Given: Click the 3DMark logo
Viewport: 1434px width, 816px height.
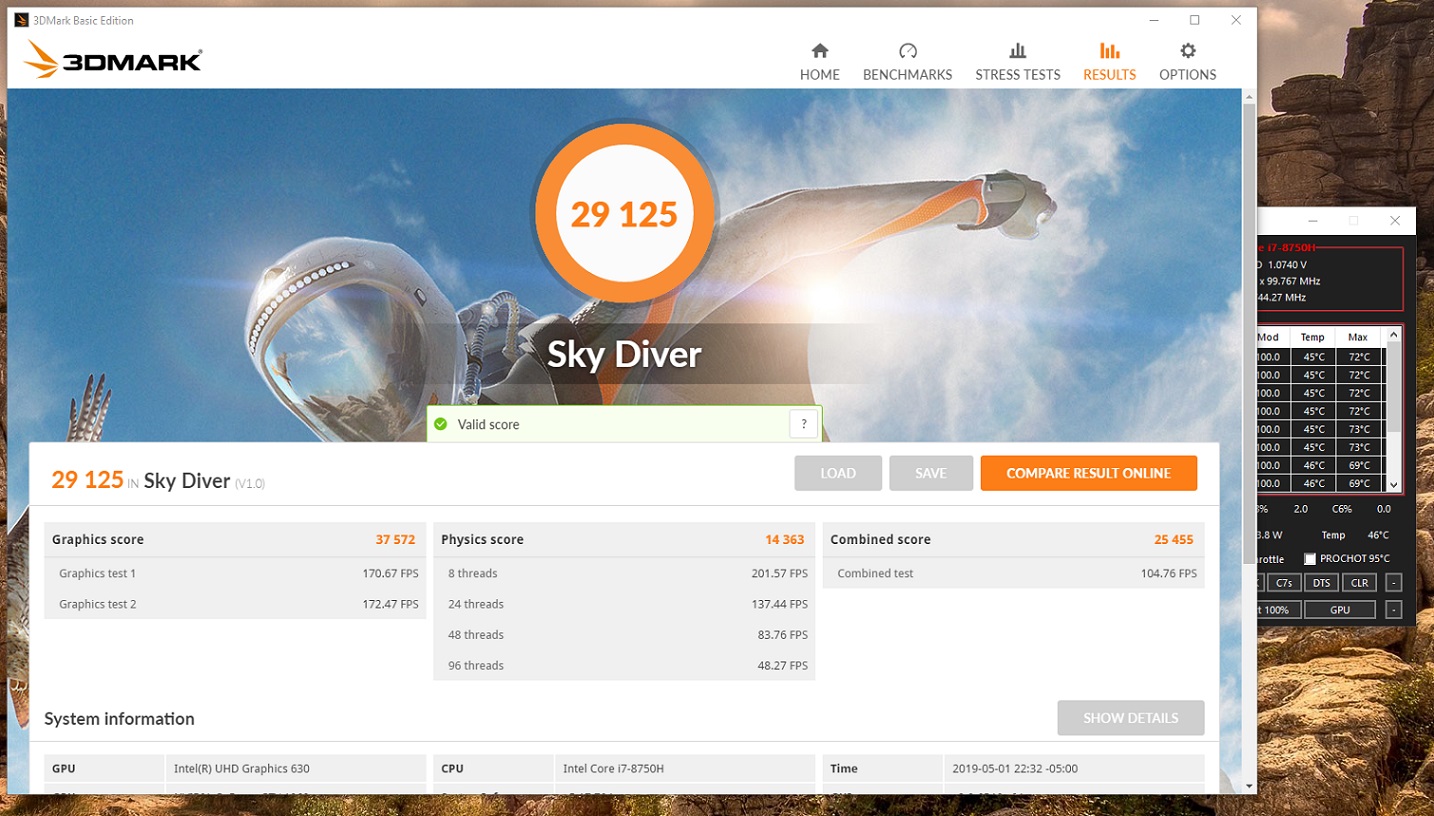Looking at the screenshot, I should [x=113, y=60].
